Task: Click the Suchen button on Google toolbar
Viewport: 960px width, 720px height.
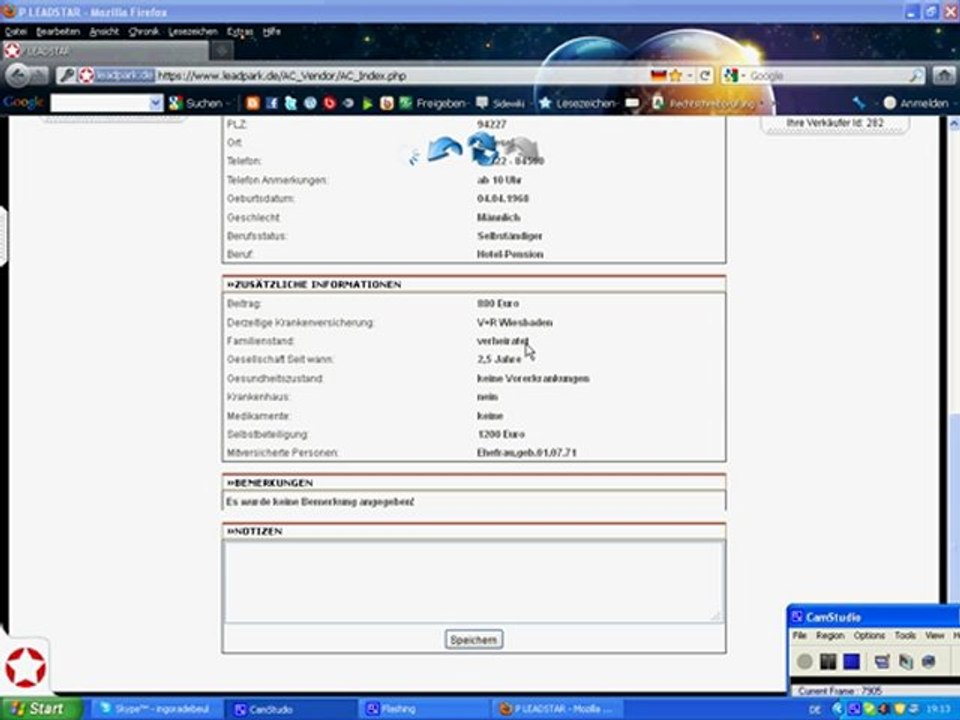Action: (196, 103)
